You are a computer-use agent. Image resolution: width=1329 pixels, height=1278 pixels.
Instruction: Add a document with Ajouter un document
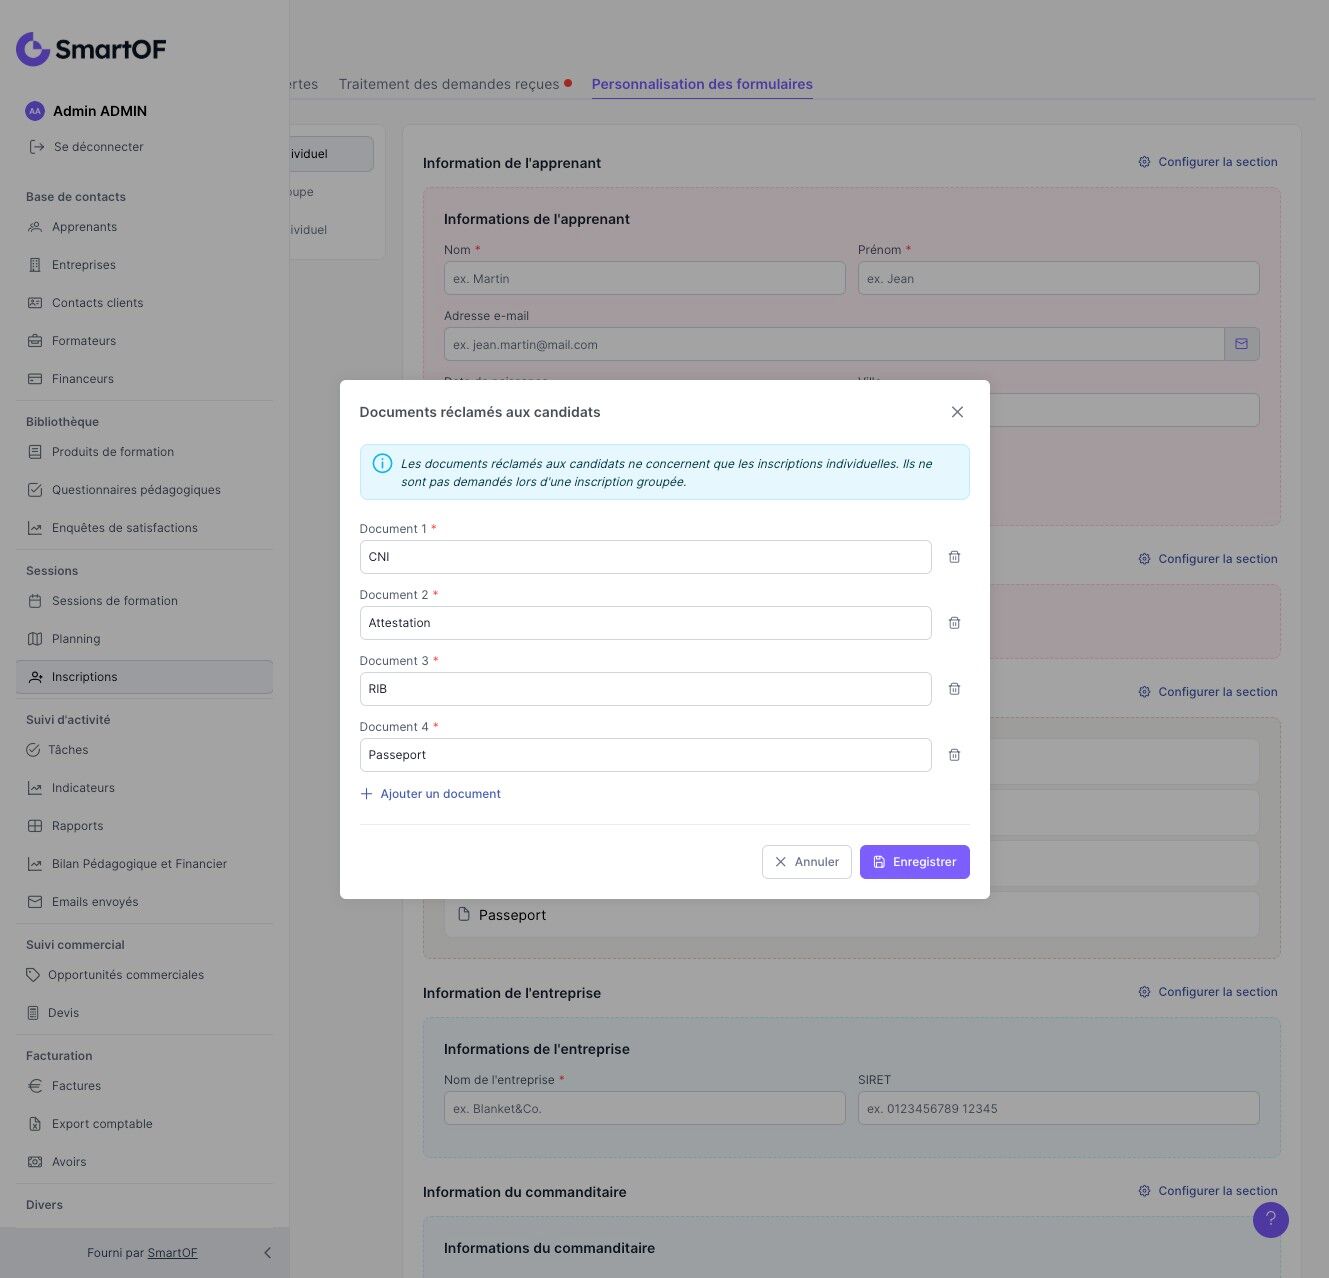coord(431,794)
